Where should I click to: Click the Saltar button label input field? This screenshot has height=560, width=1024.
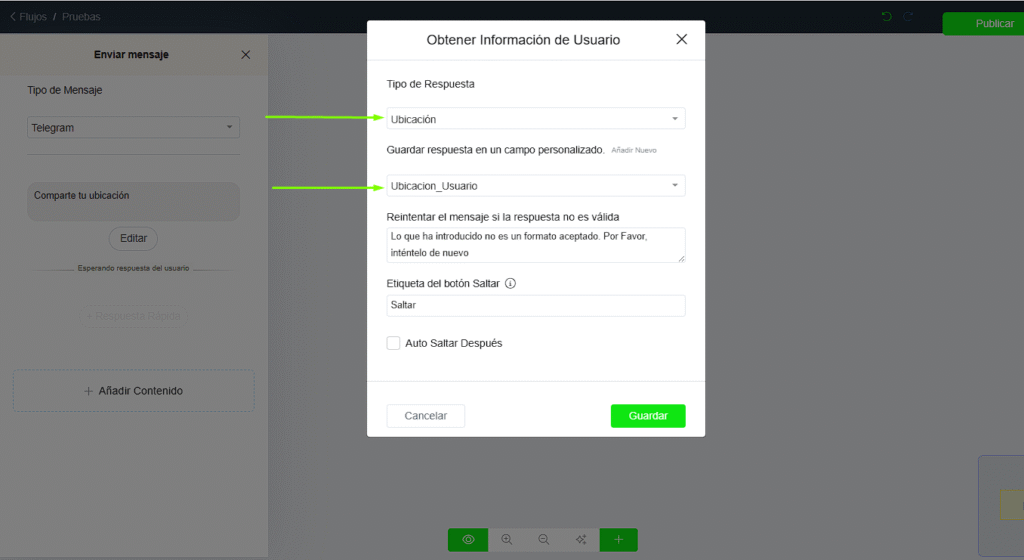(x=536, y=305)
